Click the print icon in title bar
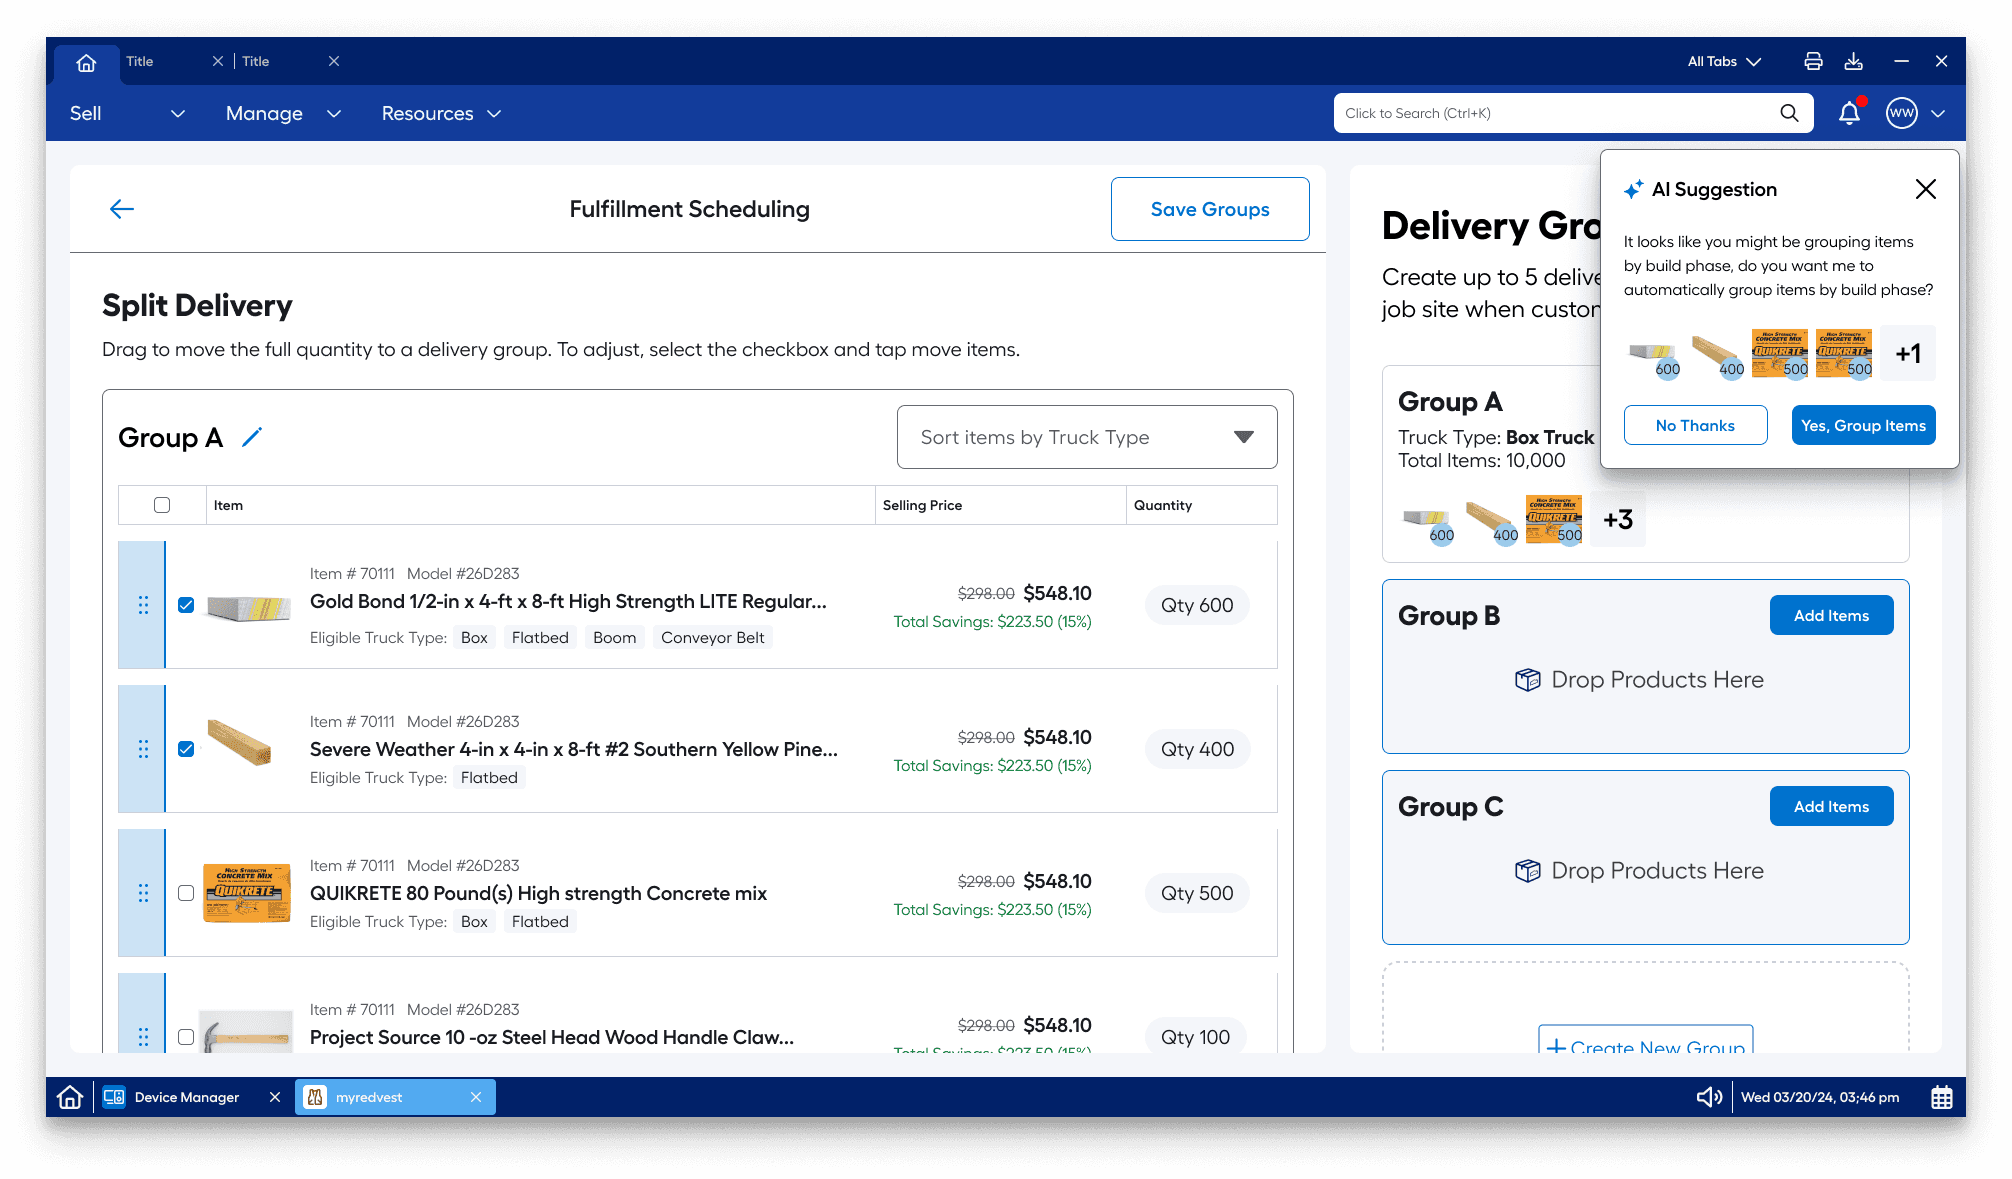This screenshot has height=1179, width=2012. tap(1813, 61)
